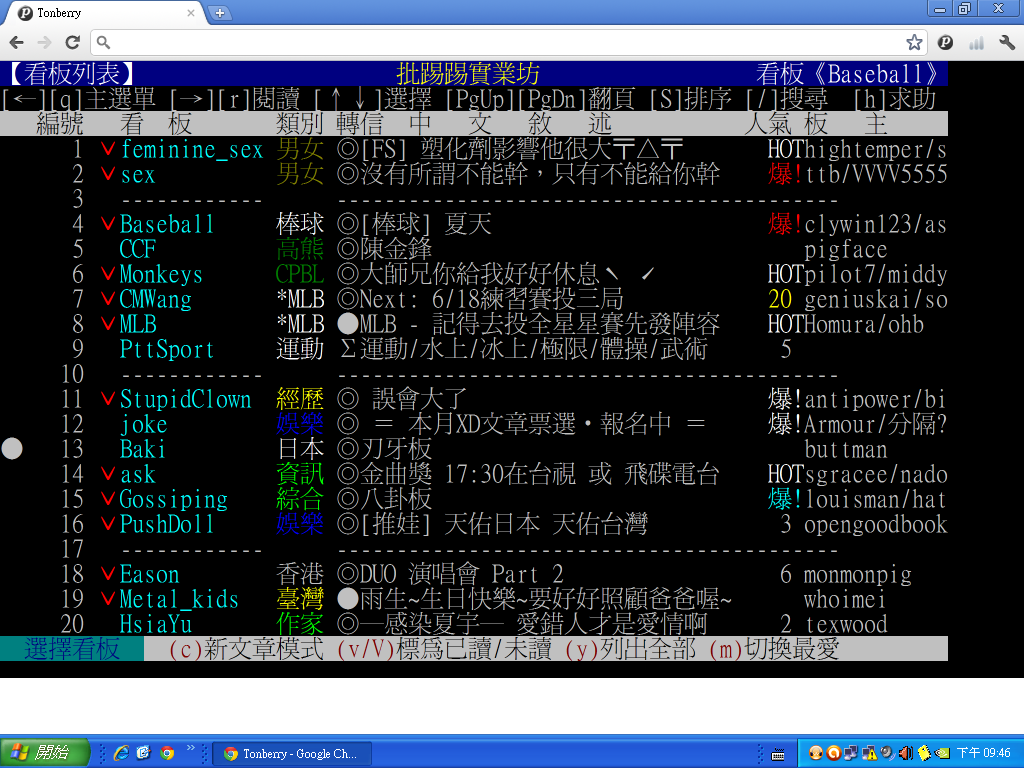
Task: Click the [h]求助 help hint
Action: [x=895, y=99]
